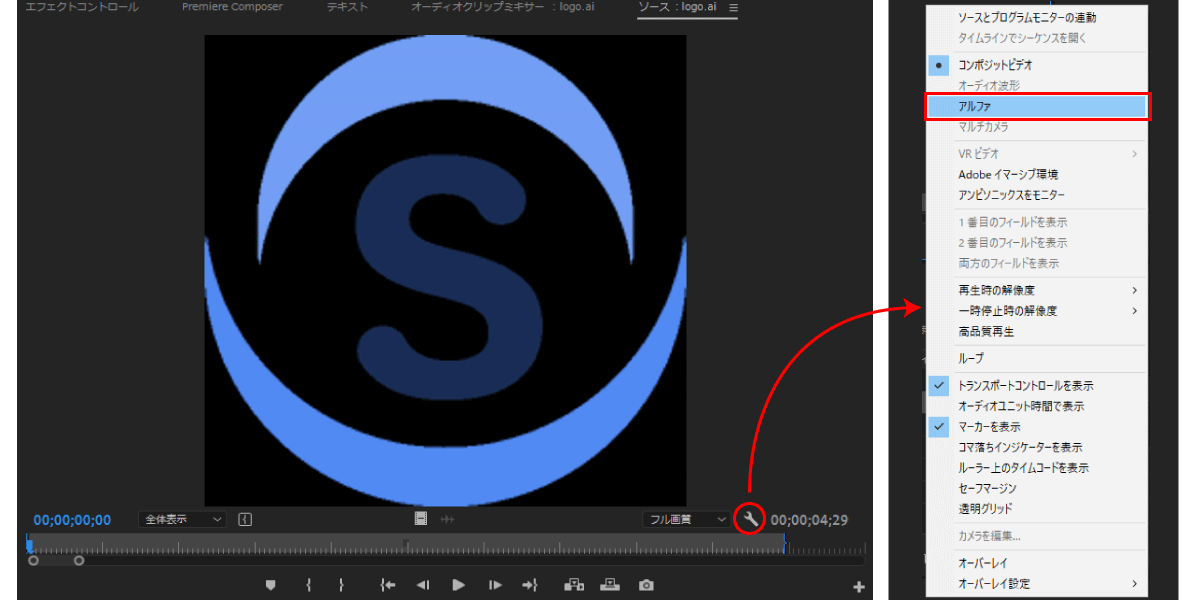Open the Source panel menu icon
This screenshot has height=600, width=1200.
tap(733, 8)
